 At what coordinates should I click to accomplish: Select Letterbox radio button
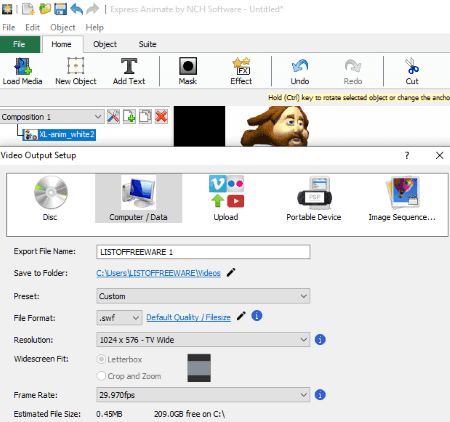[x=101, y=359]
